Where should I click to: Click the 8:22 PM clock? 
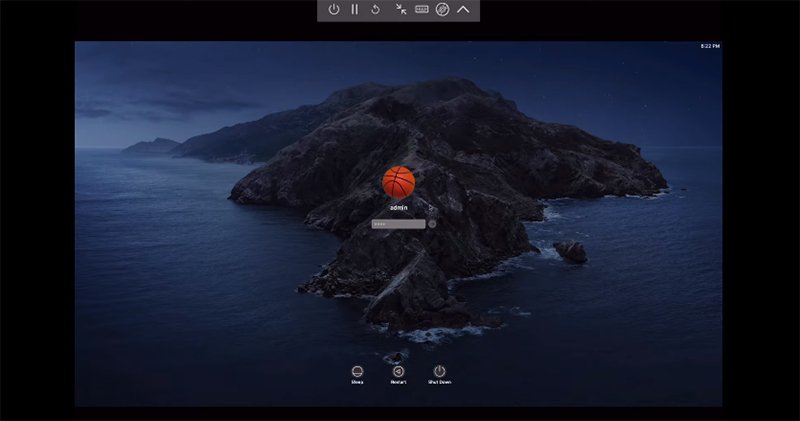(x=709, y=47)
